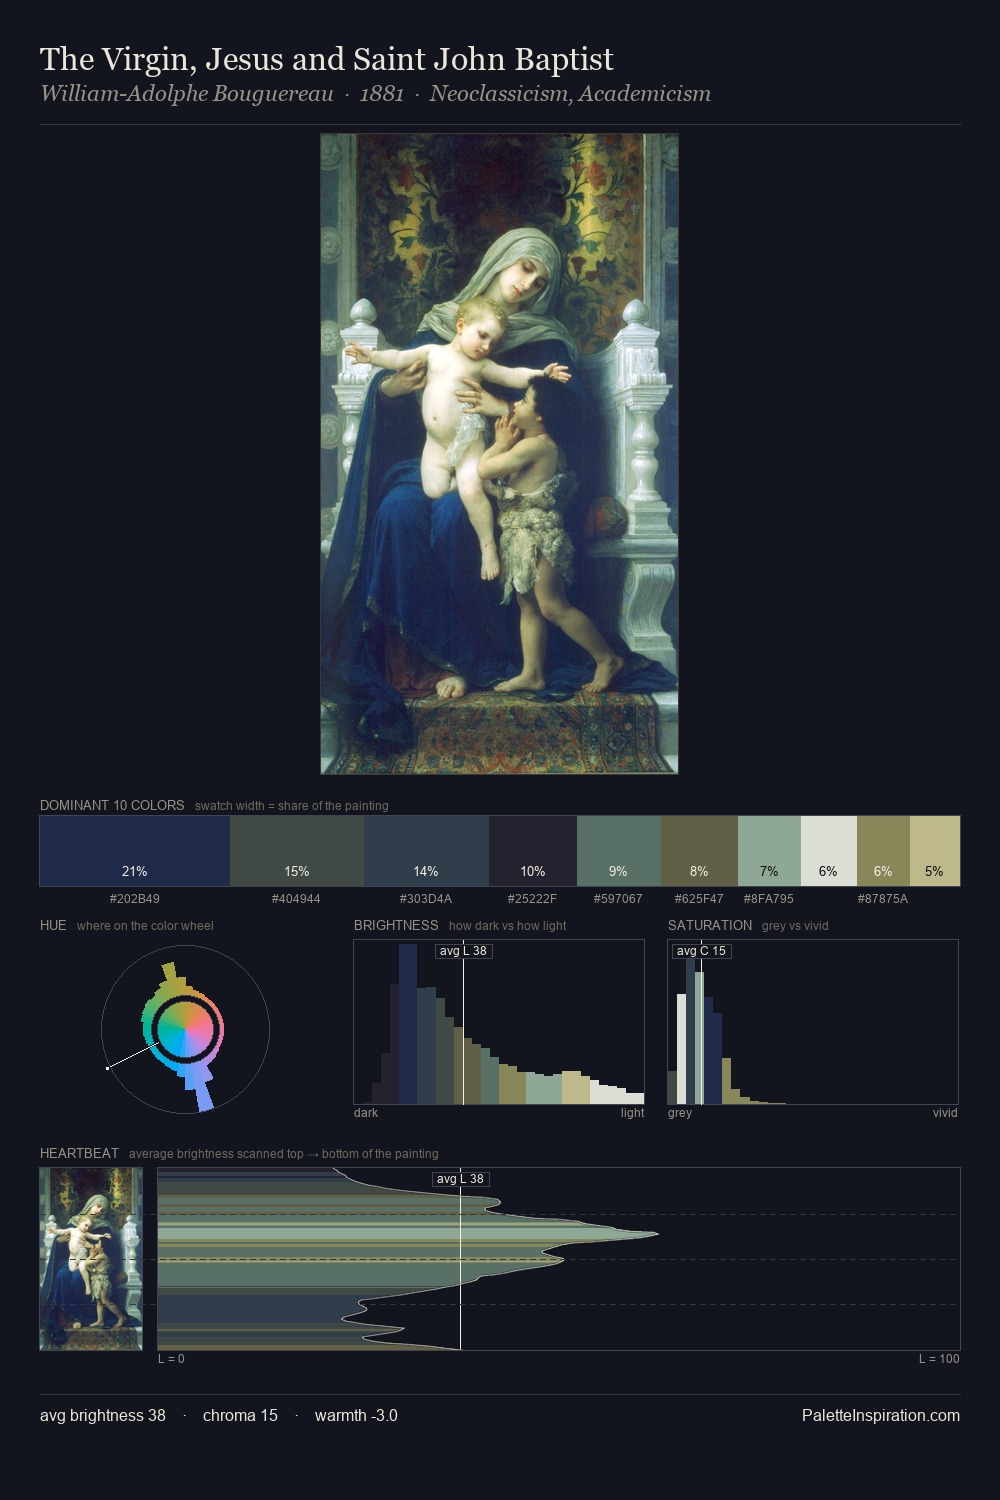Click the blue spike on the hue wheel
The width and height of the screenshot is (1000, 1500).
tap(202, 1090)
